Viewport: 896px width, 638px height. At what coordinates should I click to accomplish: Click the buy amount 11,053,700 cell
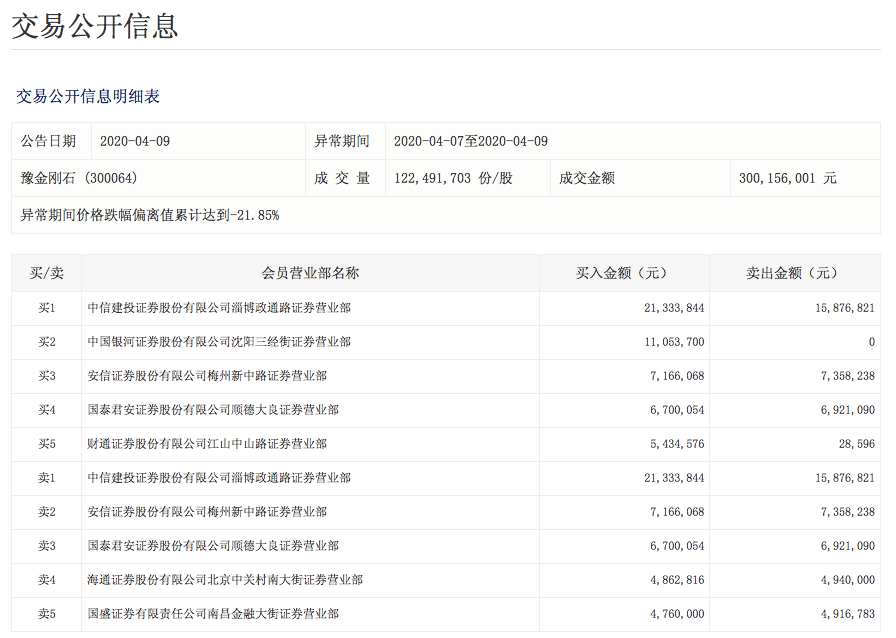667,342
